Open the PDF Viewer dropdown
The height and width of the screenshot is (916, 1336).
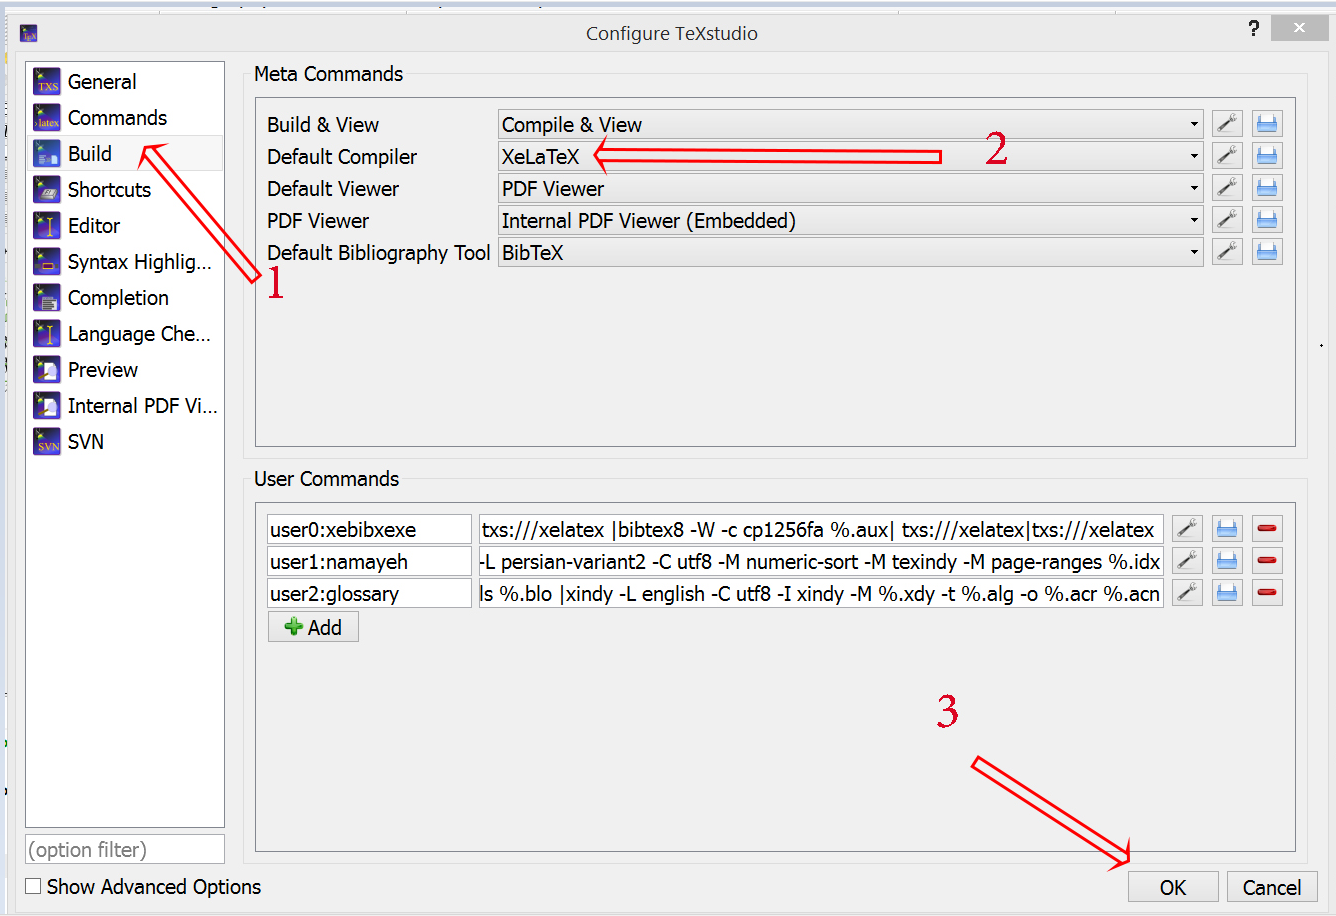pos(852,220)
